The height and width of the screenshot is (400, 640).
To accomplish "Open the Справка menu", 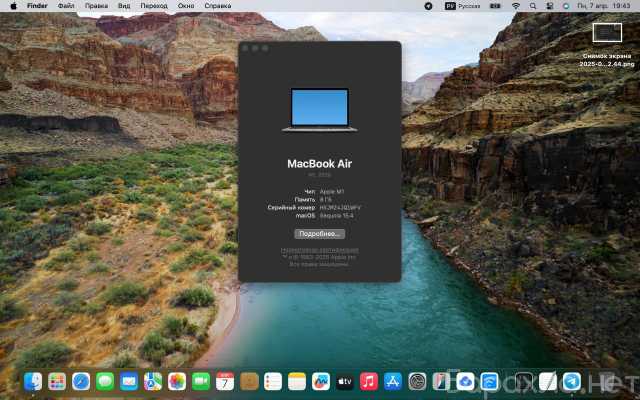I will click(x=218, y=6).
